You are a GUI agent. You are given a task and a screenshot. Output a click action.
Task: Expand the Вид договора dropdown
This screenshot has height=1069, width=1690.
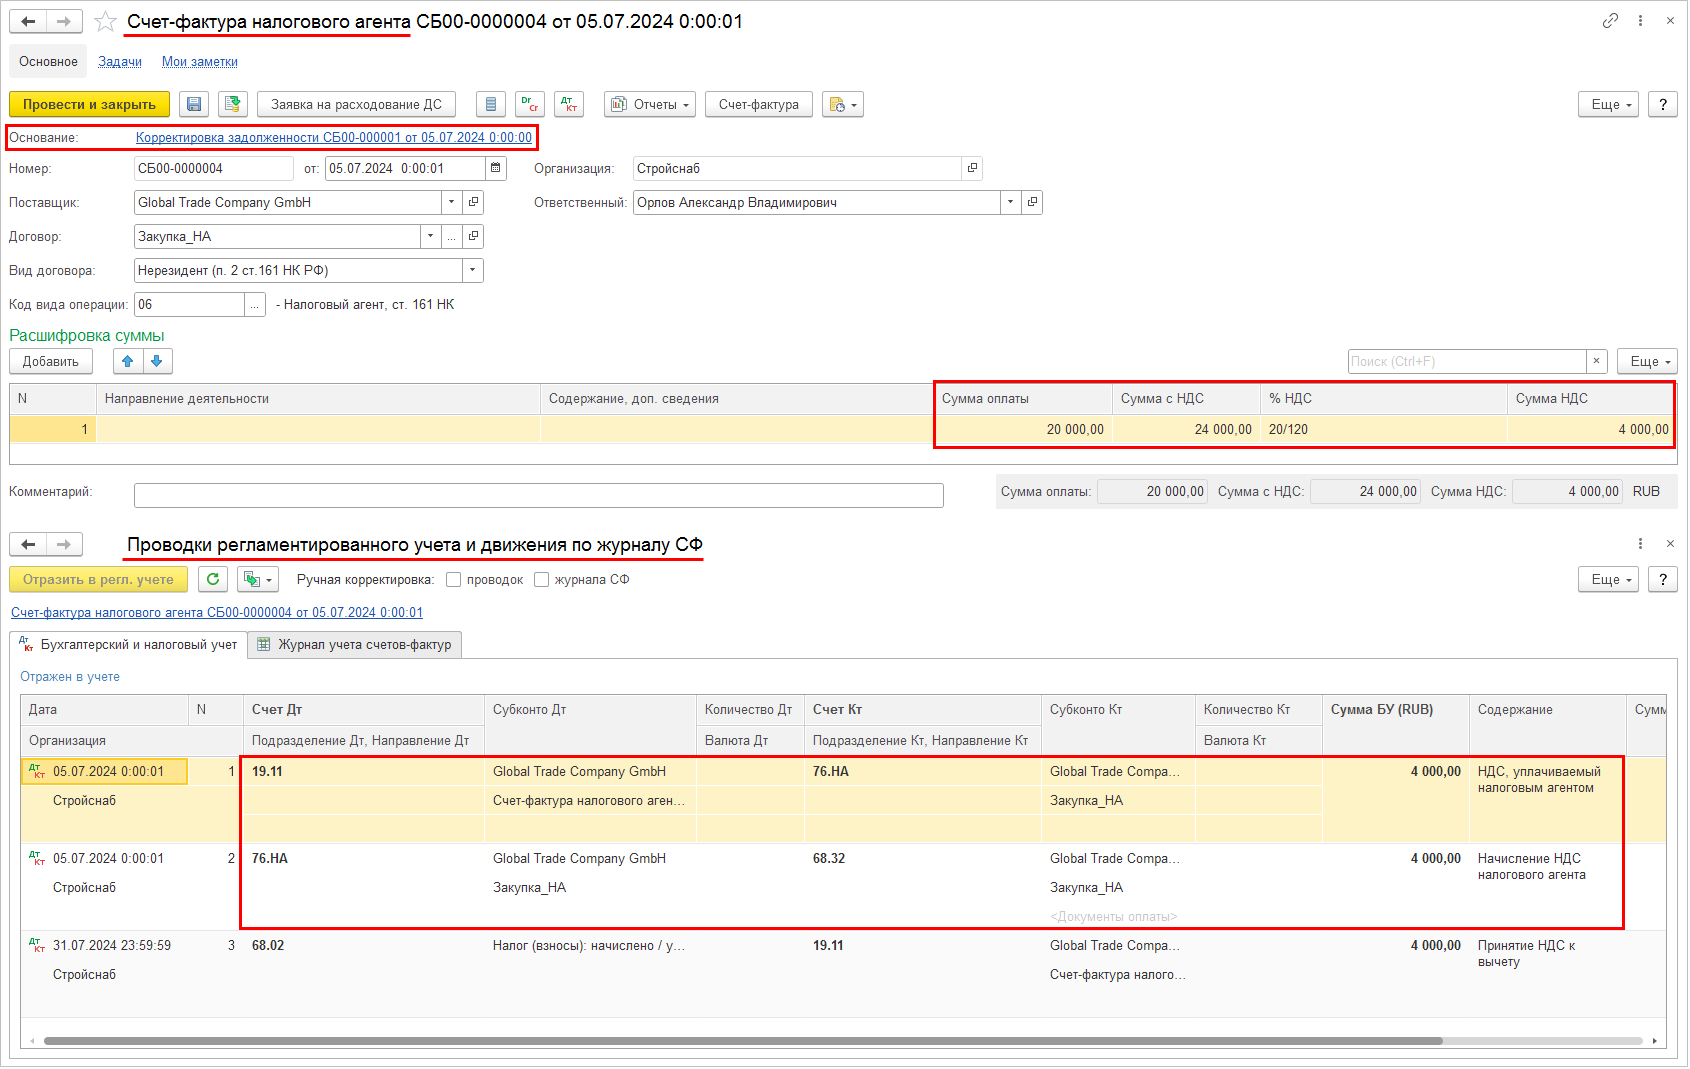click(473, 270)
